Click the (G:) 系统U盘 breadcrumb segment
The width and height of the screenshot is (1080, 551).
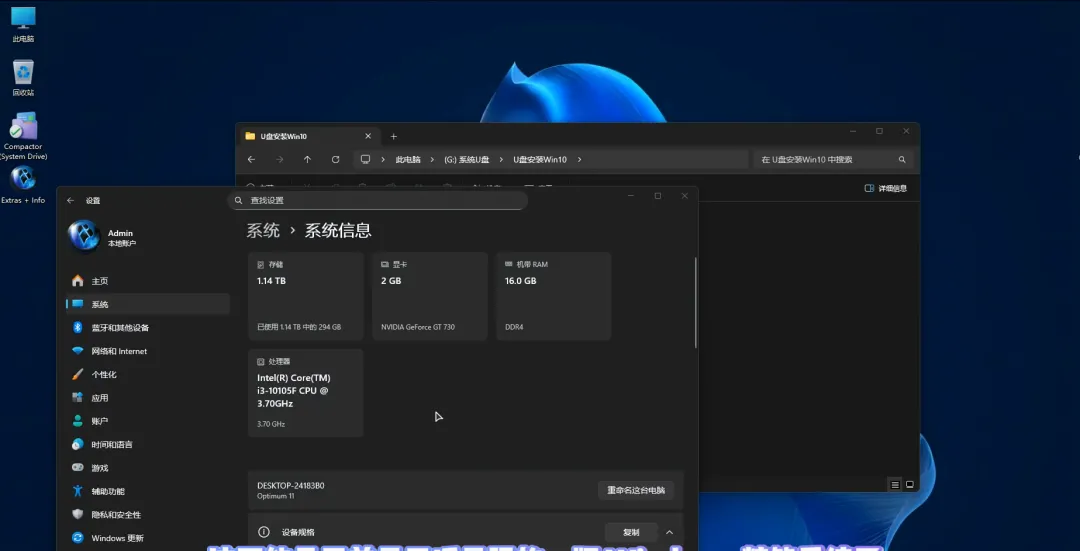pyautogui.click(x=466, y=159)
